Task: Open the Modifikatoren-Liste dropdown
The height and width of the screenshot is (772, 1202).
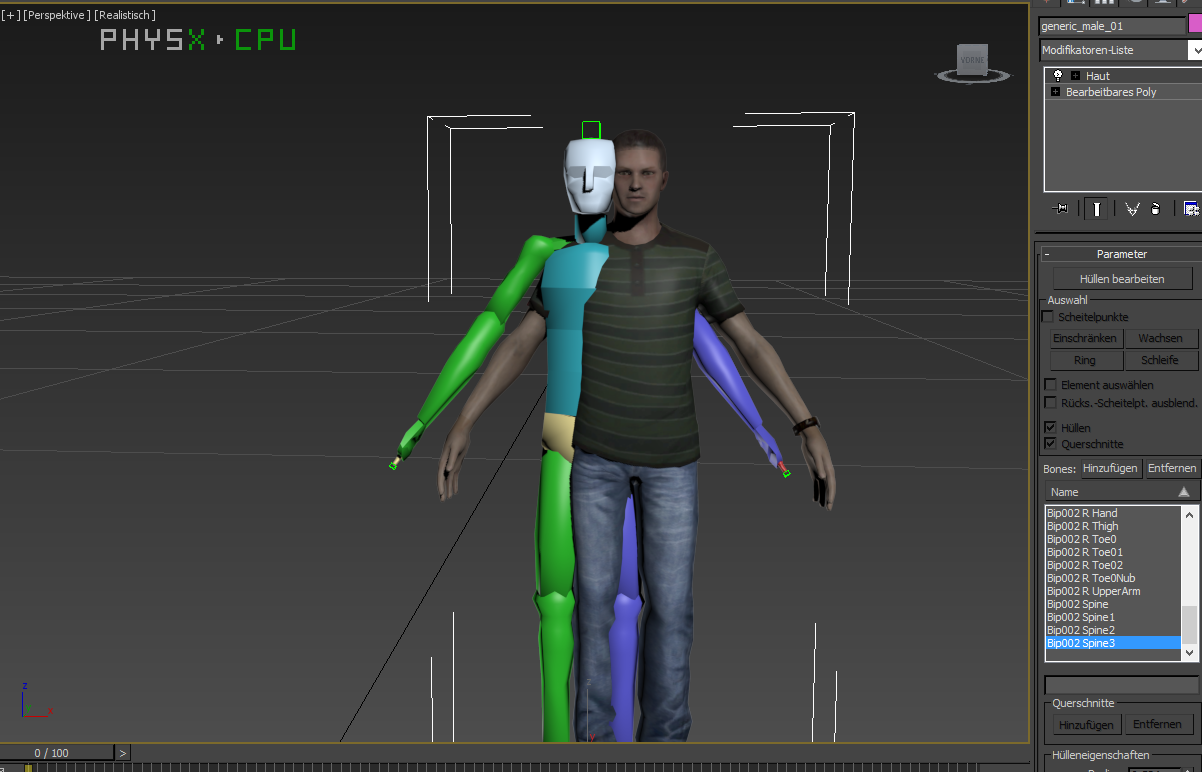Action: click(1193, 50)
